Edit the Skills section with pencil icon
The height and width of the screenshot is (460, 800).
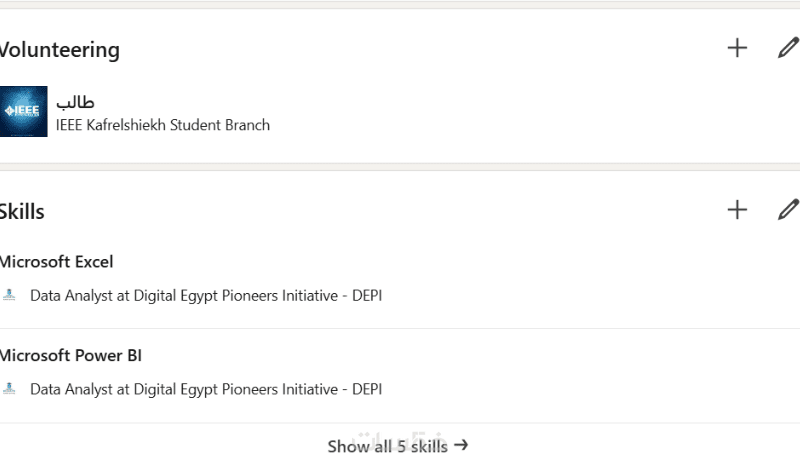(x=788, y=209)
